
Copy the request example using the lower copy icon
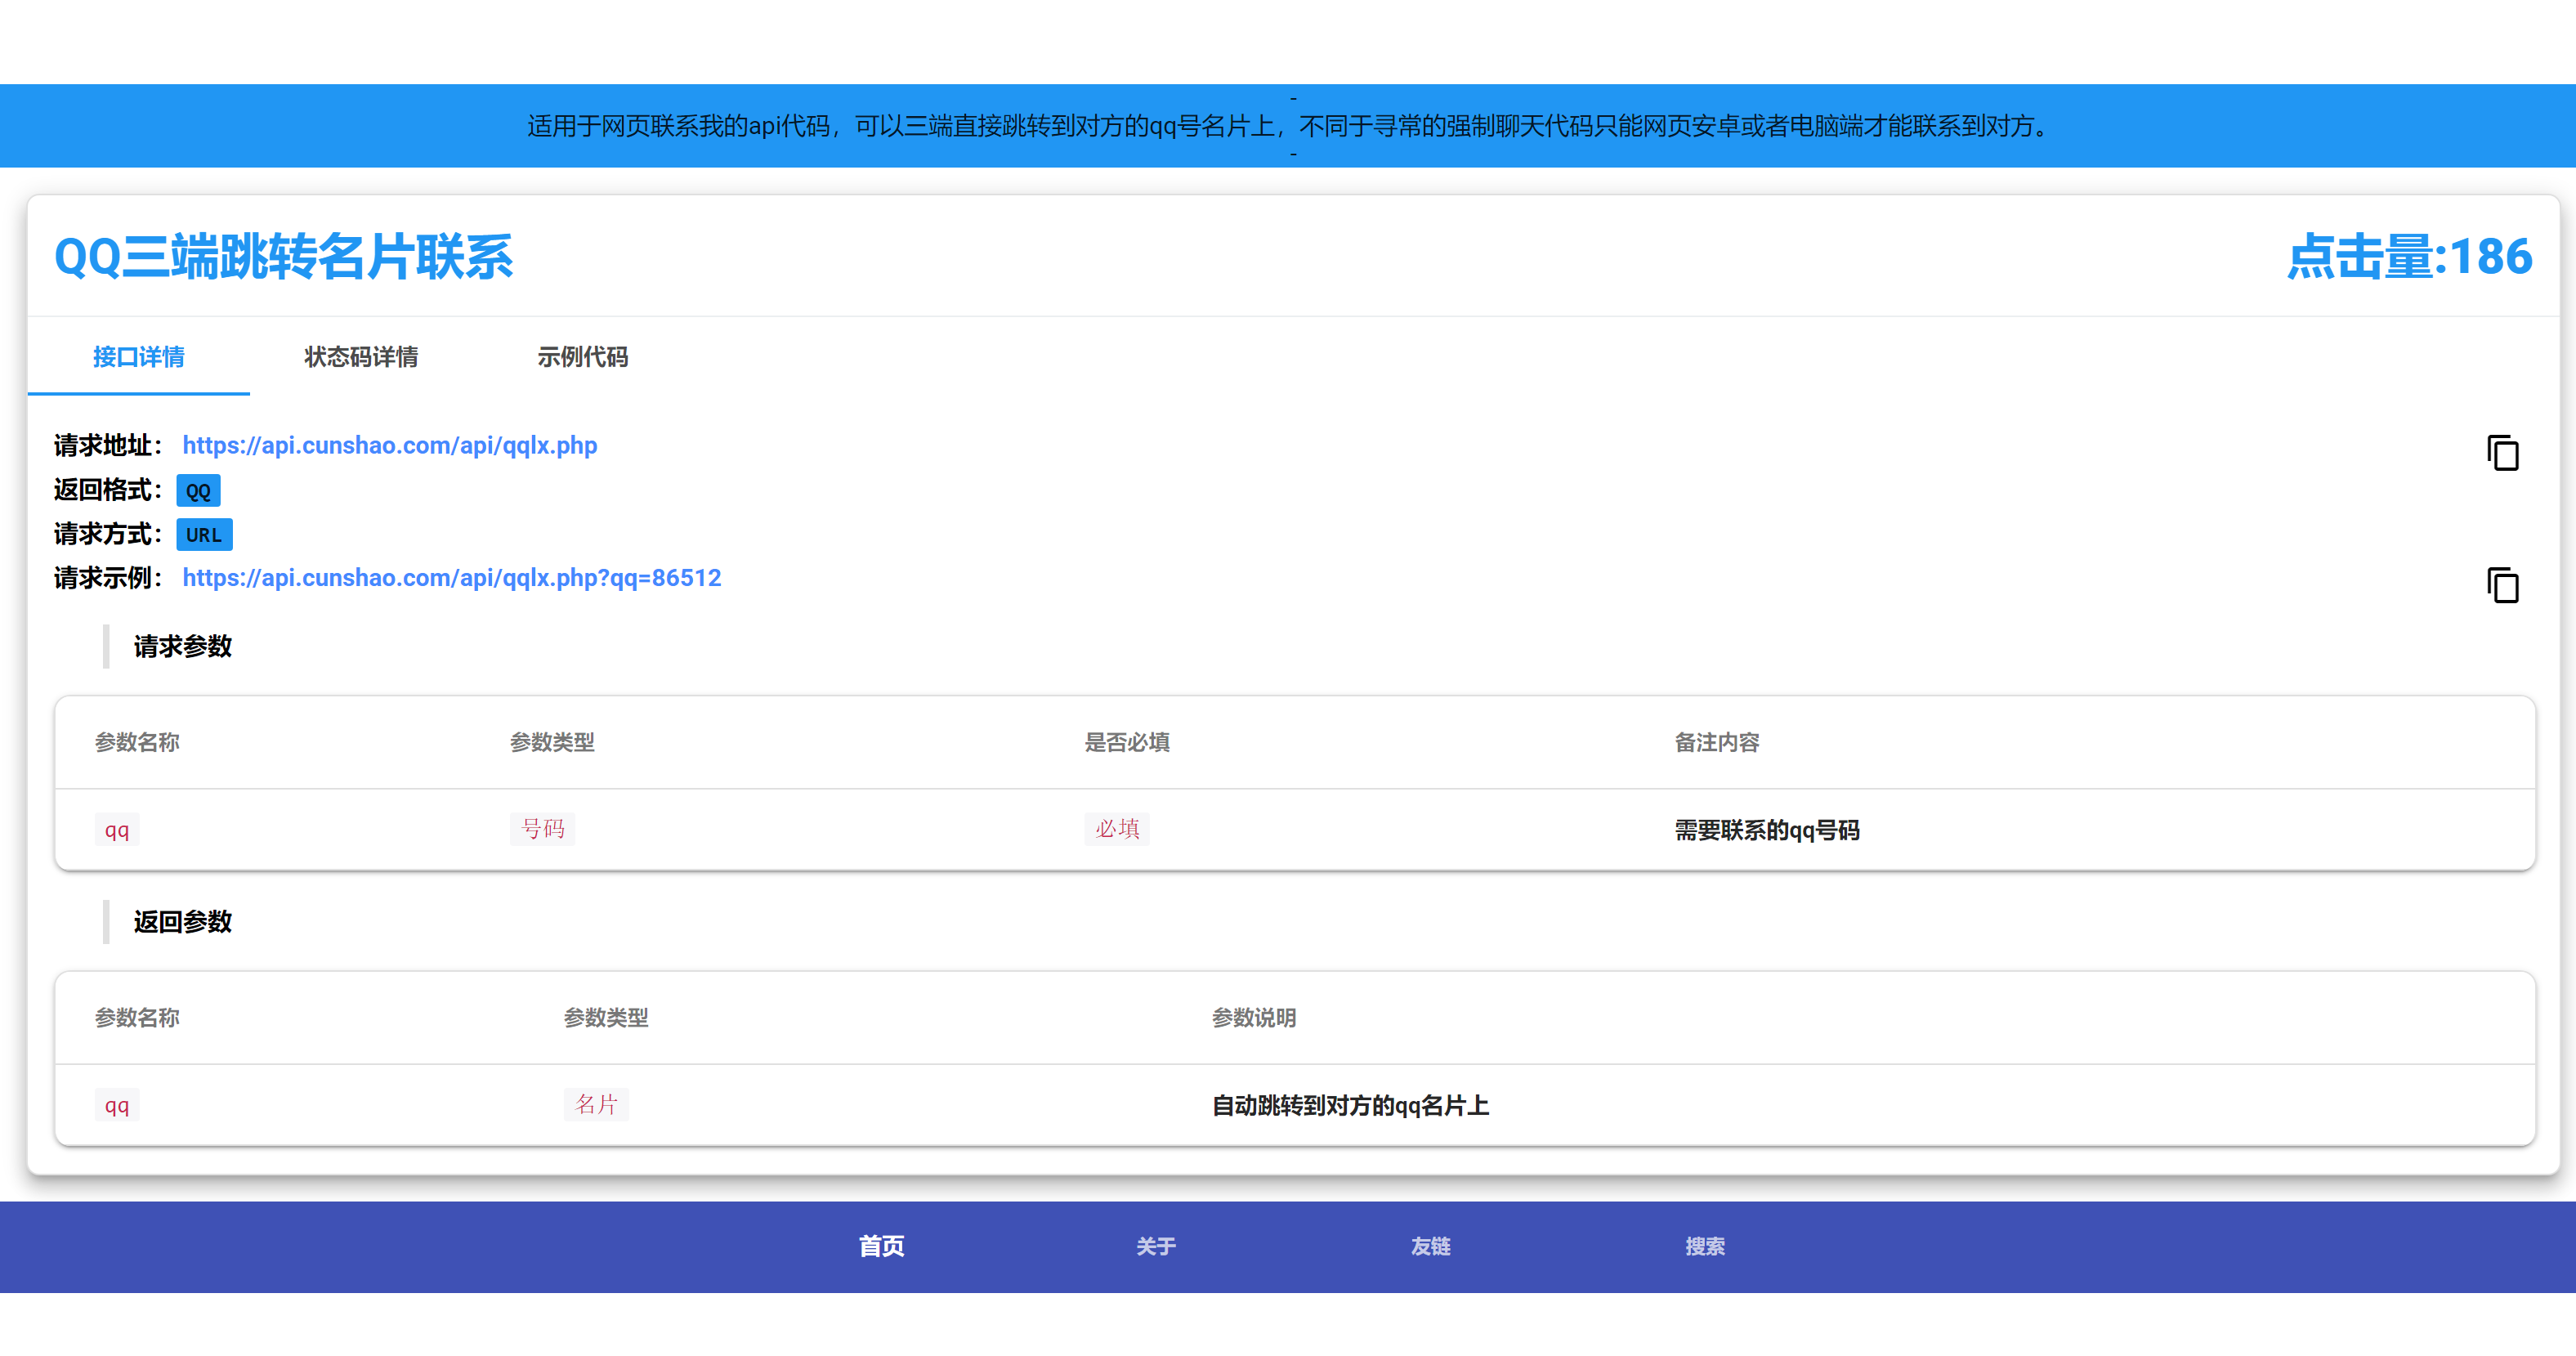2504,588
